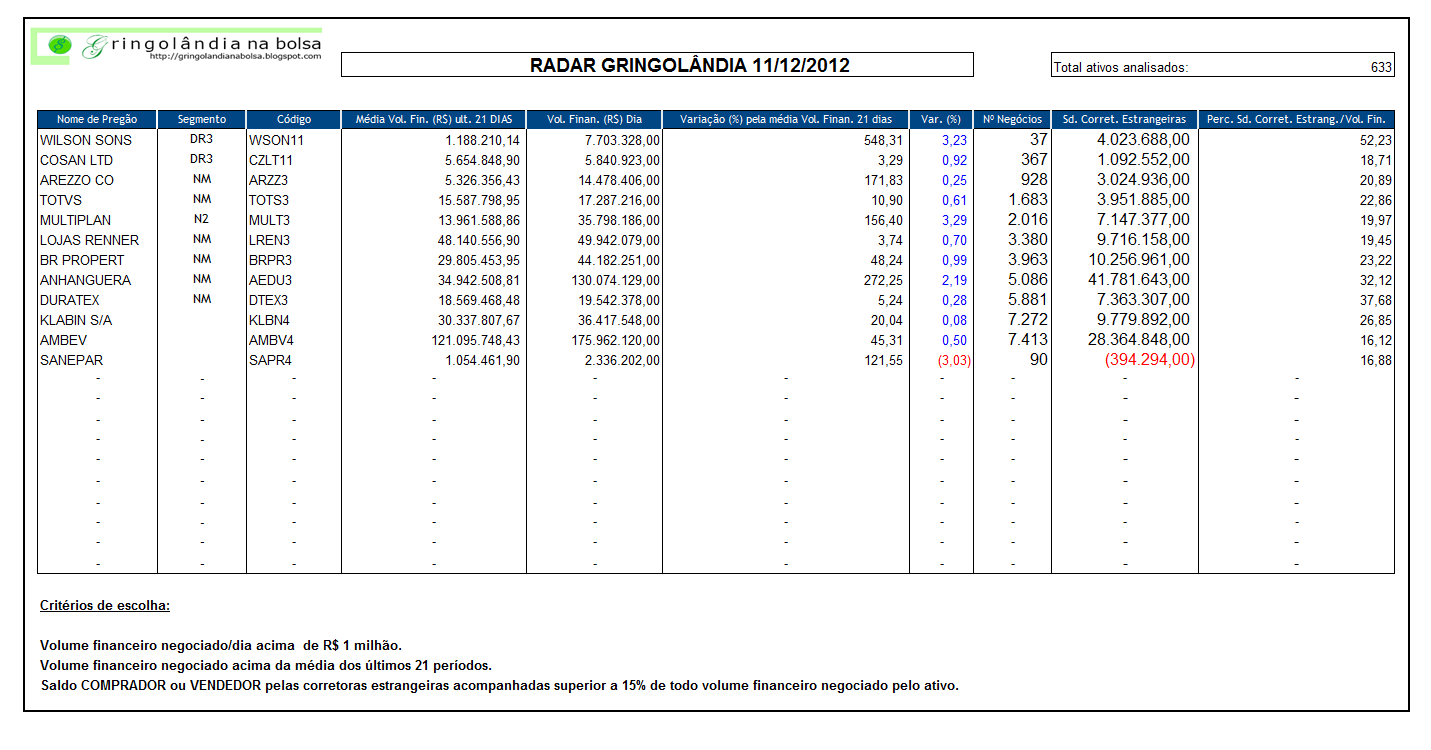Select the N2 segment cell for MULTIPLAN
The height and width of the screenshot is (750, 1431).
pyautogui.click(x=202, y=219)
